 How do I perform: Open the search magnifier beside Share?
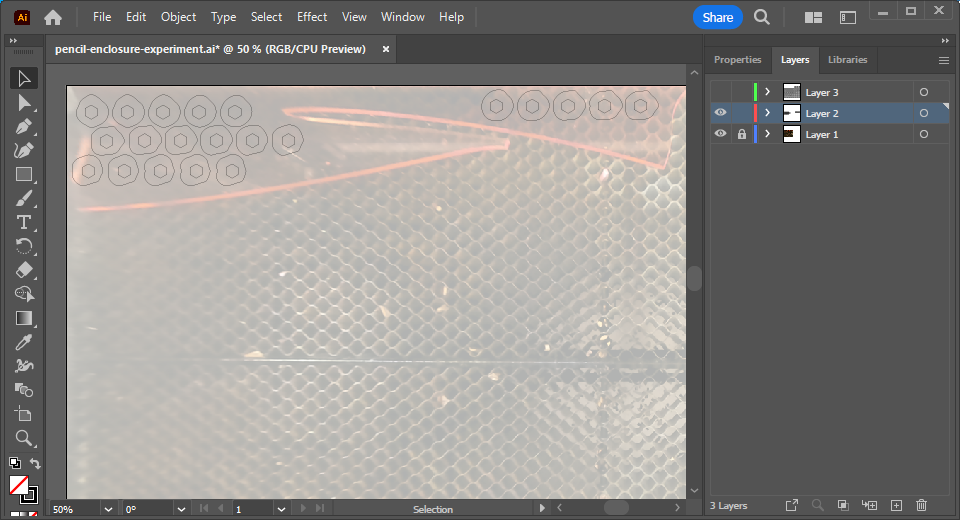762,17
